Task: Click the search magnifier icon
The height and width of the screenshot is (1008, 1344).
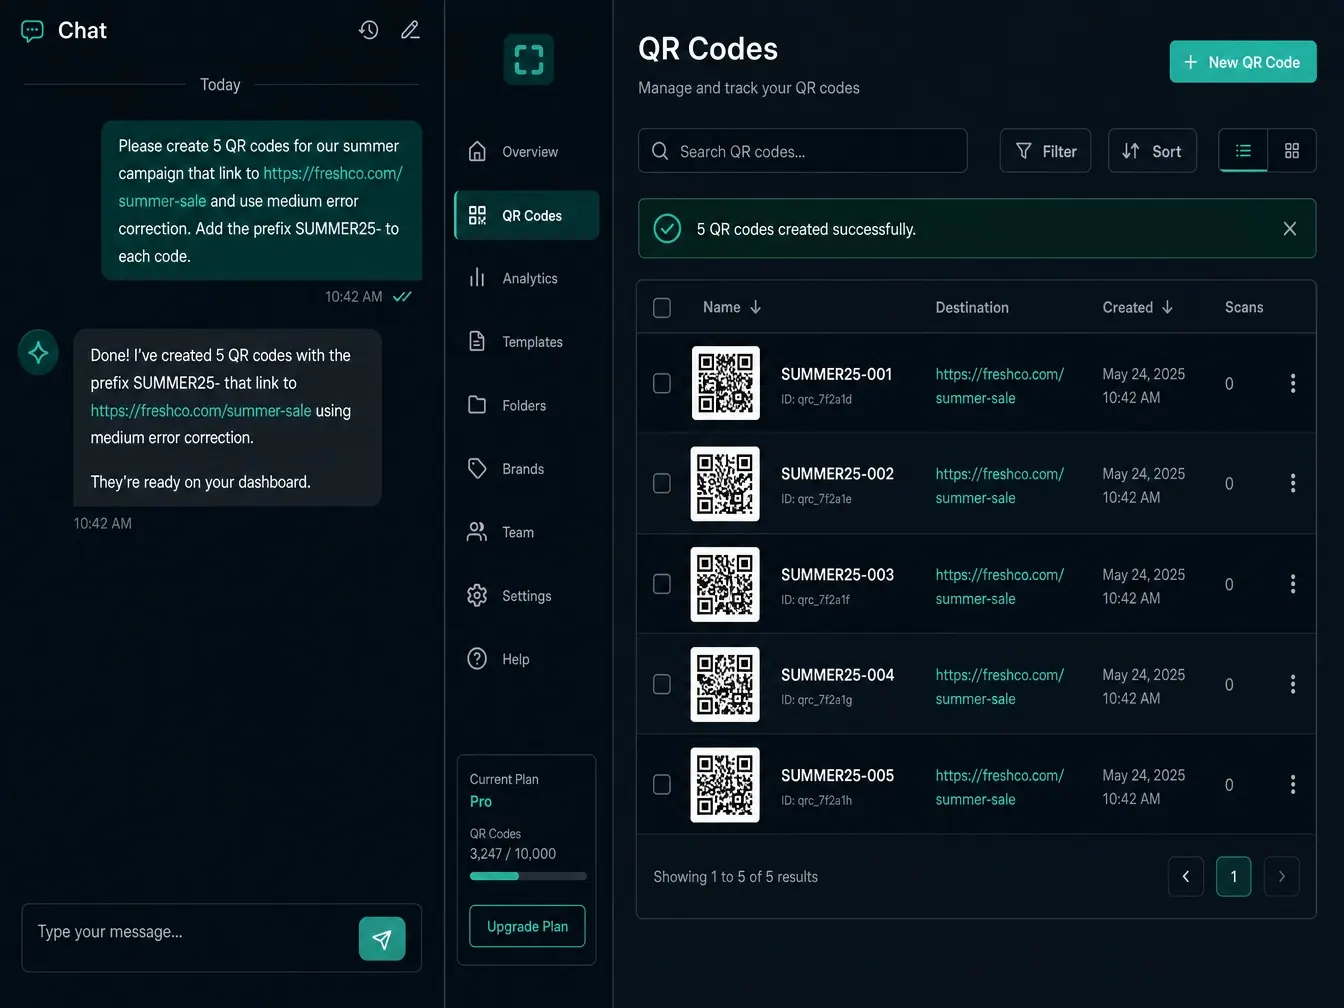Action: (x=660, y=151)
